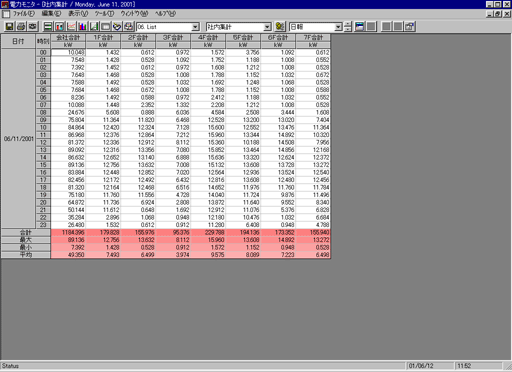This screenshot has height=372, width=512.
Task: Select the line graph view icon
Action: [71, 26]
